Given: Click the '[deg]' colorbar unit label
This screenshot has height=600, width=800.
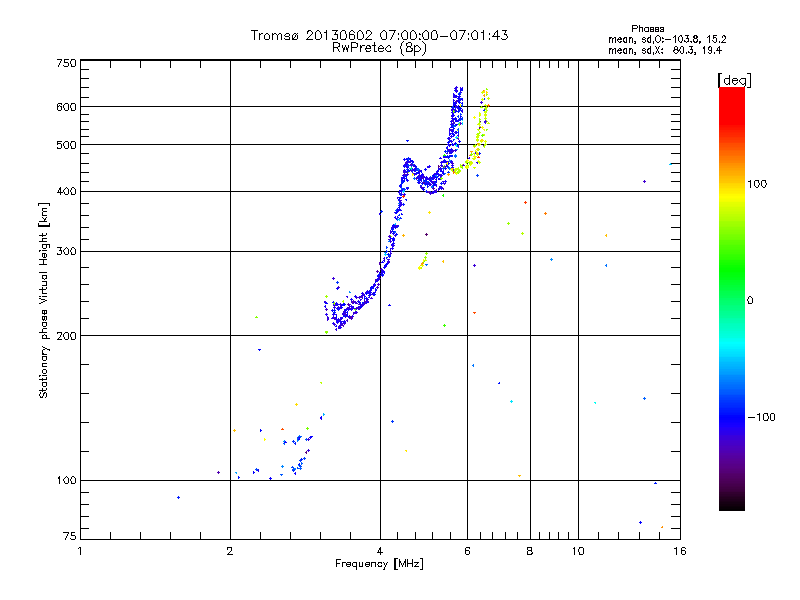Looking at the screenshot, I should point(734,80).
